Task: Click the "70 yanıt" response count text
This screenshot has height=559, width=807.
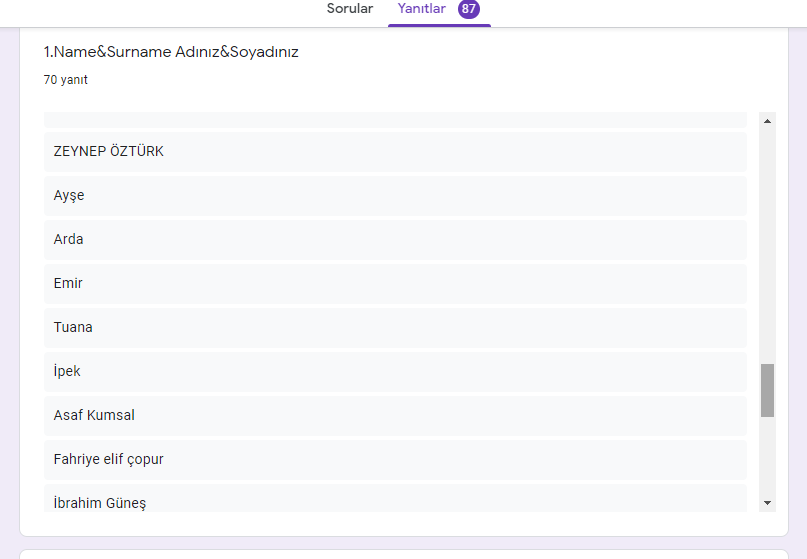Action: (x=66, y=80)
